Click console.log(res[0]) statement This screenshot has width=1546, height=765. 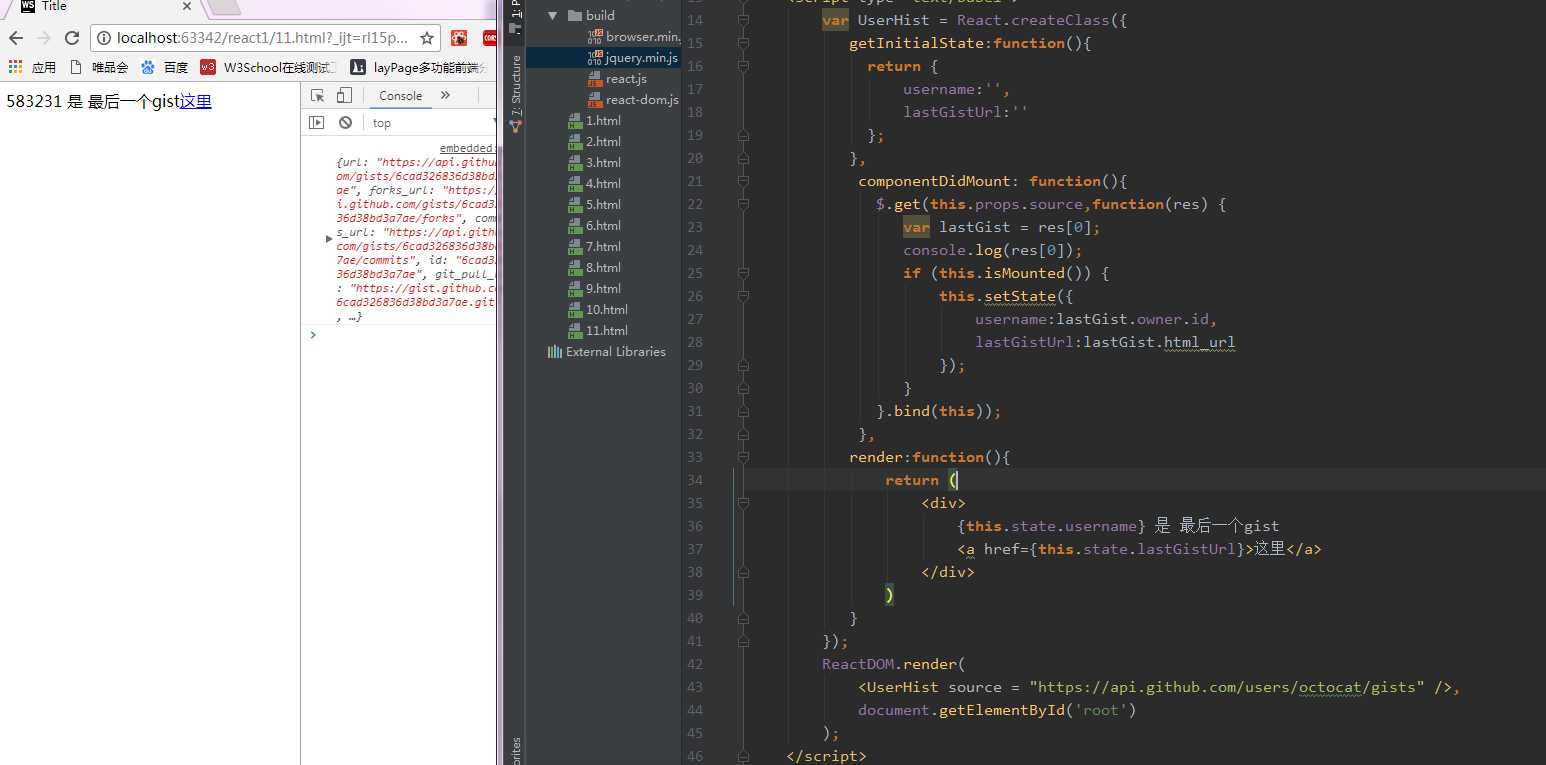pyautogui.click(x=993, y=250)
